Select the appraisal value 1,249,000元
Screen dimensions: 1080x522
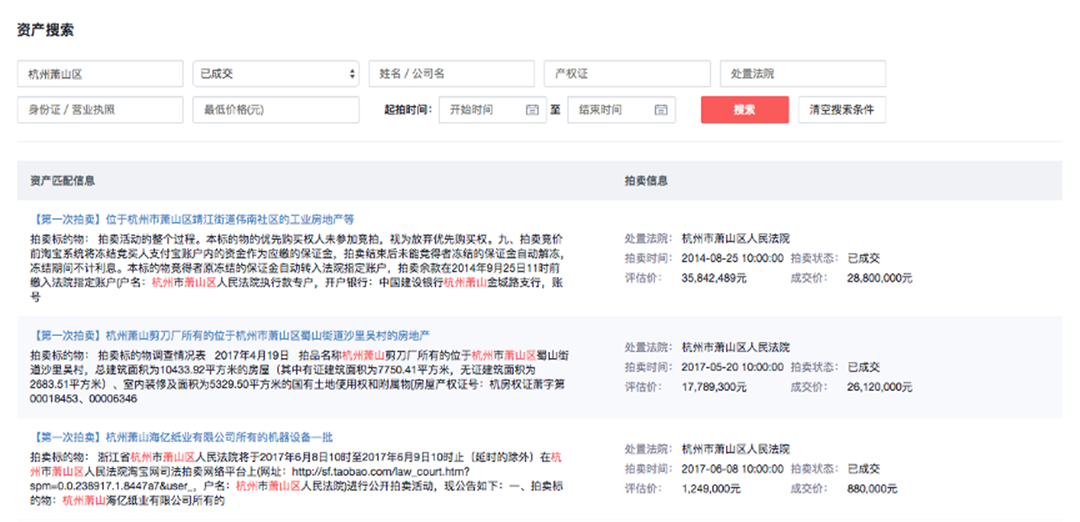(711, 489)
